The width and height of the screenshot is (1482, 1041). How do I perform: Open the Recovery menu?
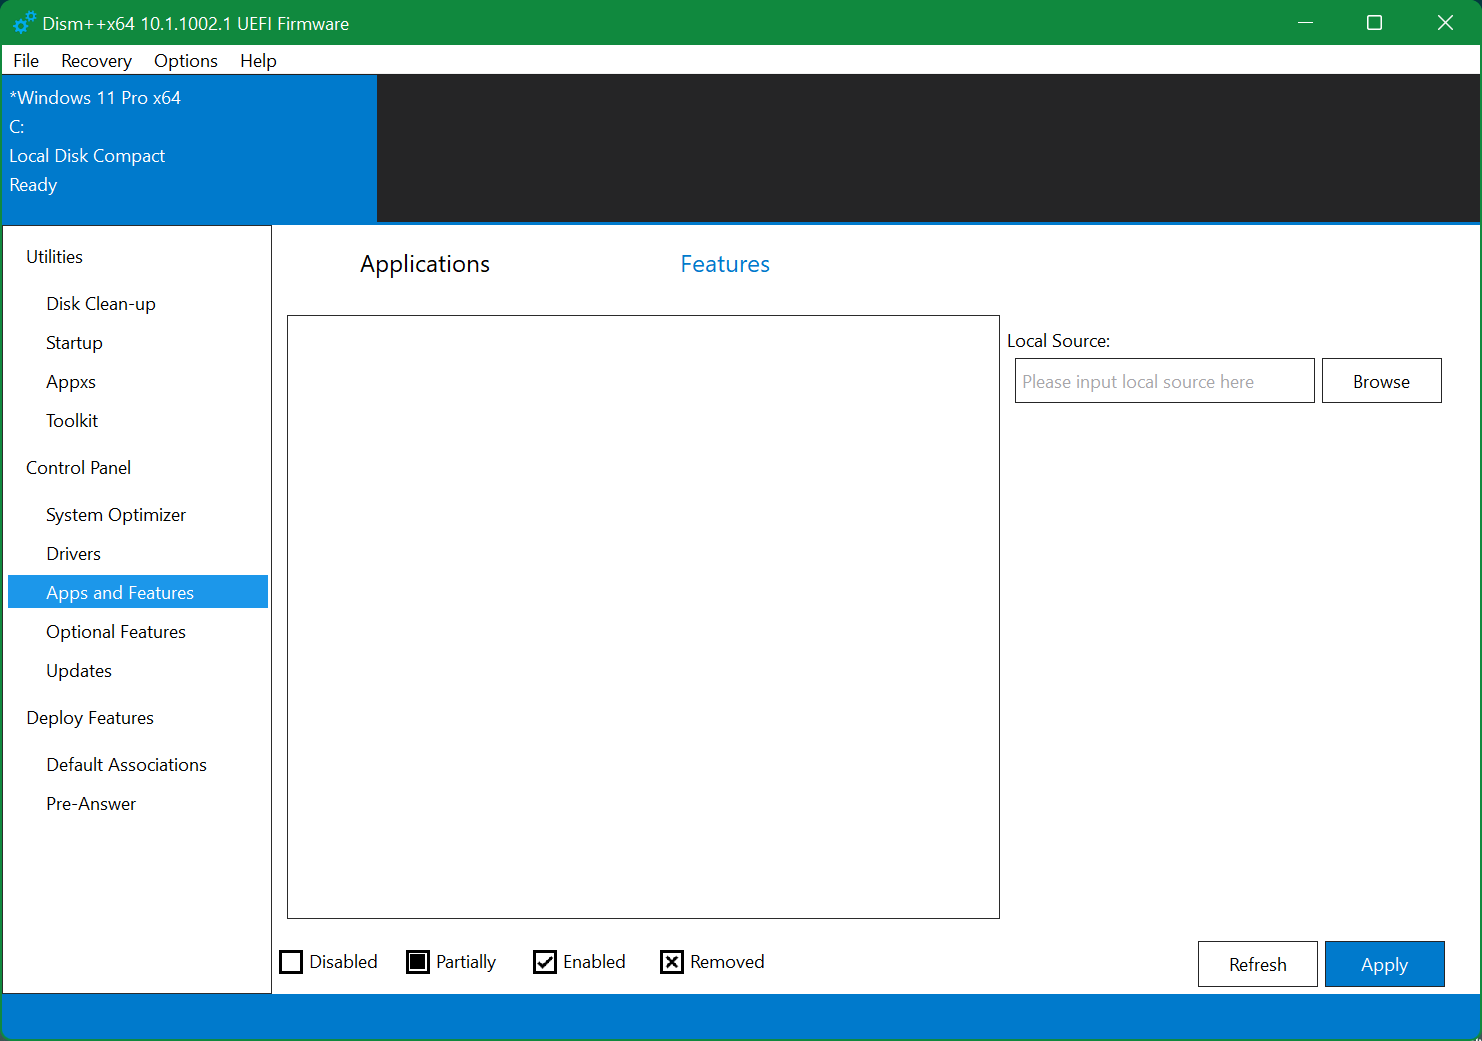96,61
